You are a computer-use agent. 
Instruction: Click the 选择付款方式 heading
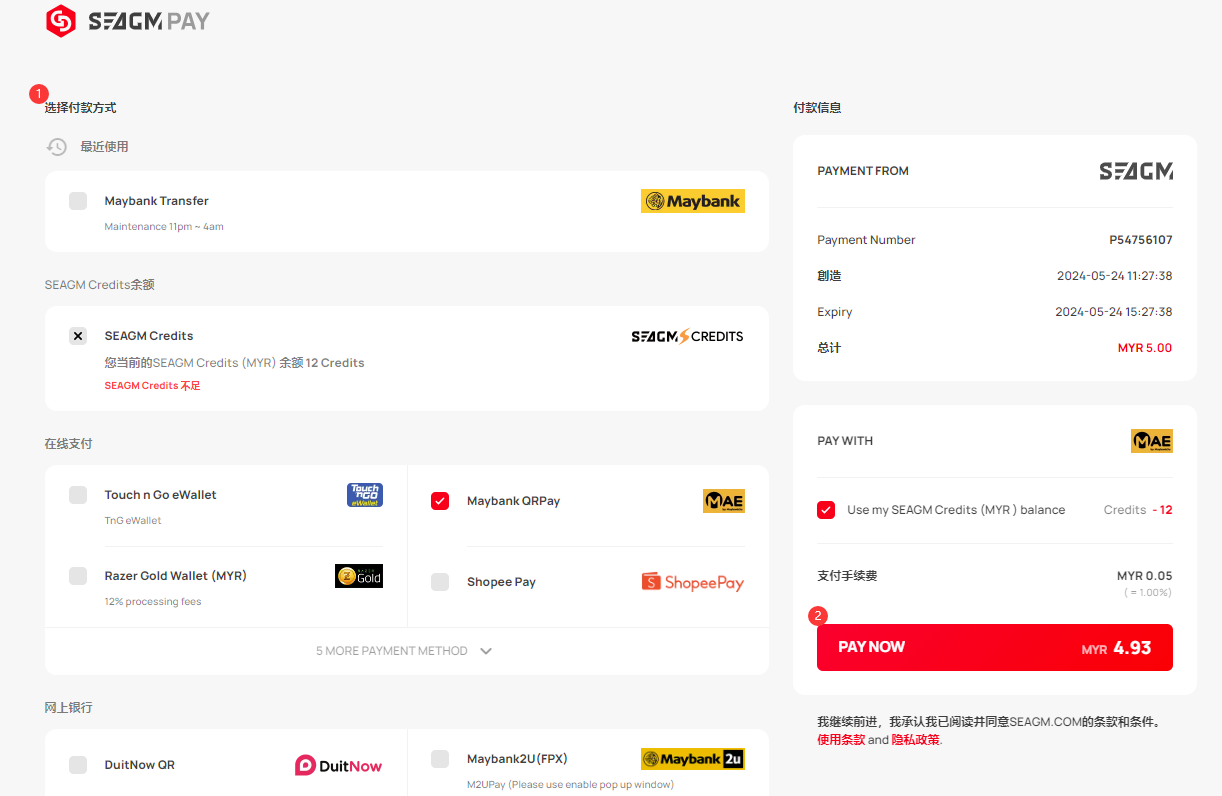click(x=81, y=108)
